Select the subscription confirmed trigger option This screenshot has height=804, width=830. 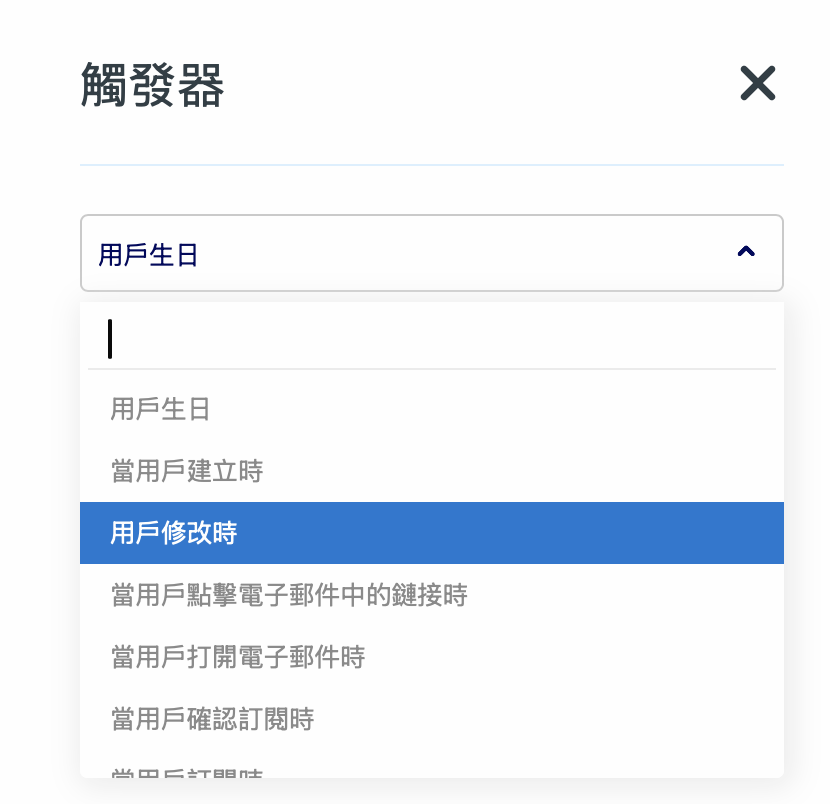coord(213,719)
